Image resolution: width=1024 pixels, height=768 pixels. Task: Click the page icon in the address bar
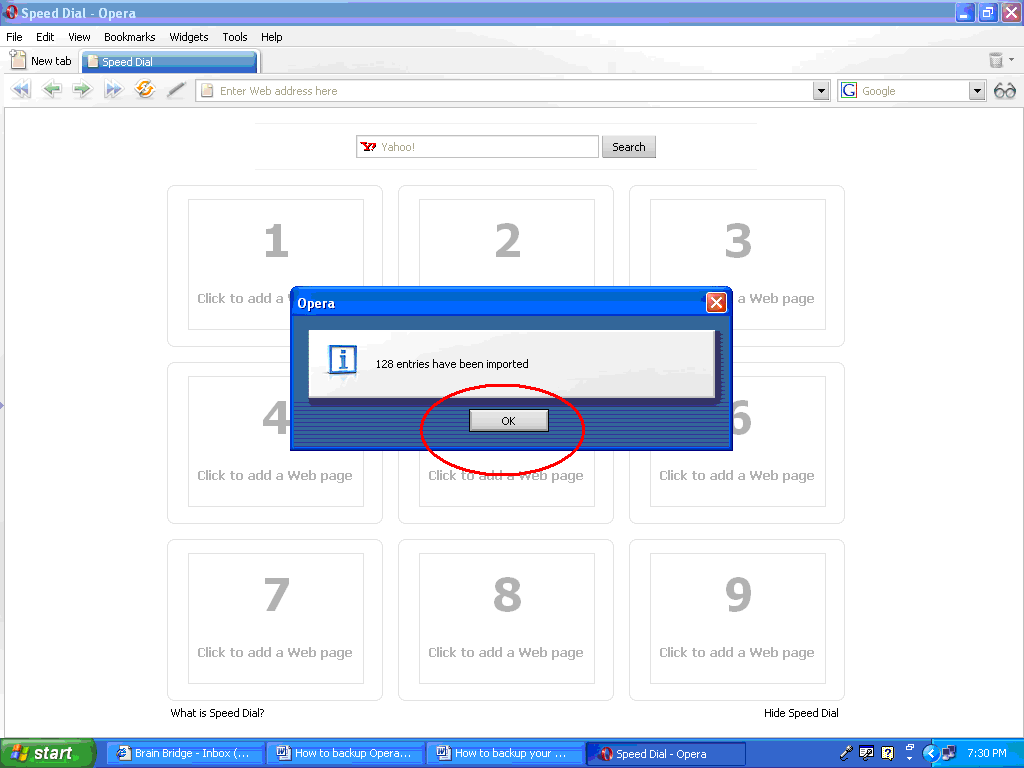[x=207, y=91]
